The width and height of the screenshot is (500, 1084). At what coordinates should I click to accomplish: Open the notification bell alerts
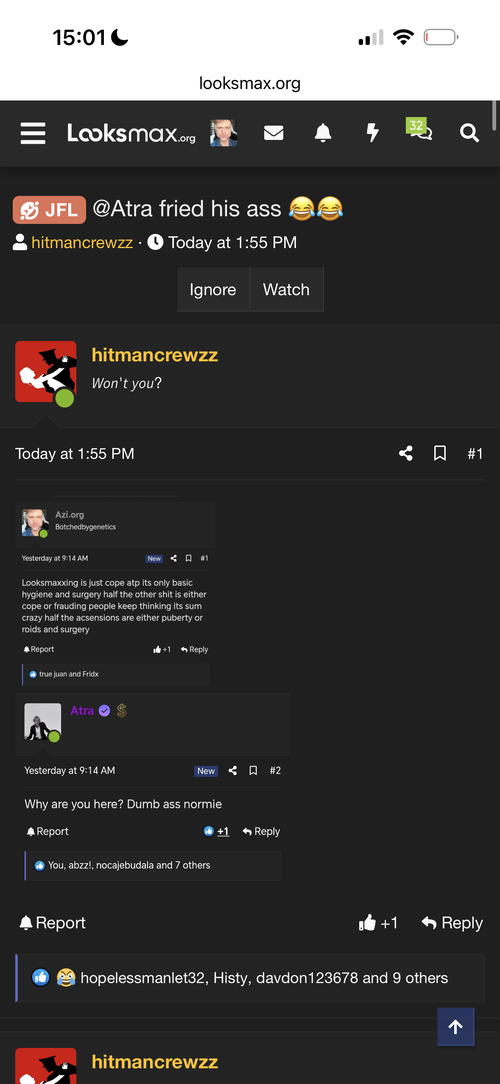tap(322, 133)
